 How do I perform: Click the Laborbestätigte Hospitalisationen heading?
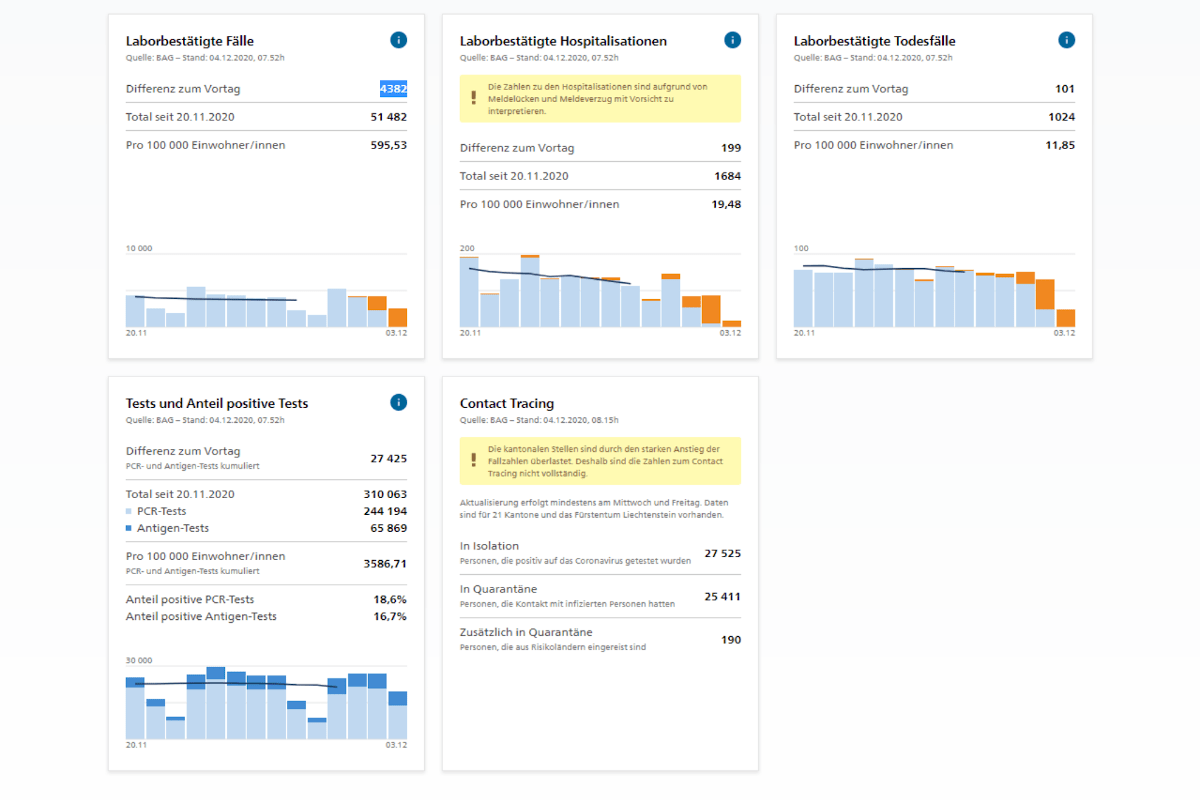point(563,41)
